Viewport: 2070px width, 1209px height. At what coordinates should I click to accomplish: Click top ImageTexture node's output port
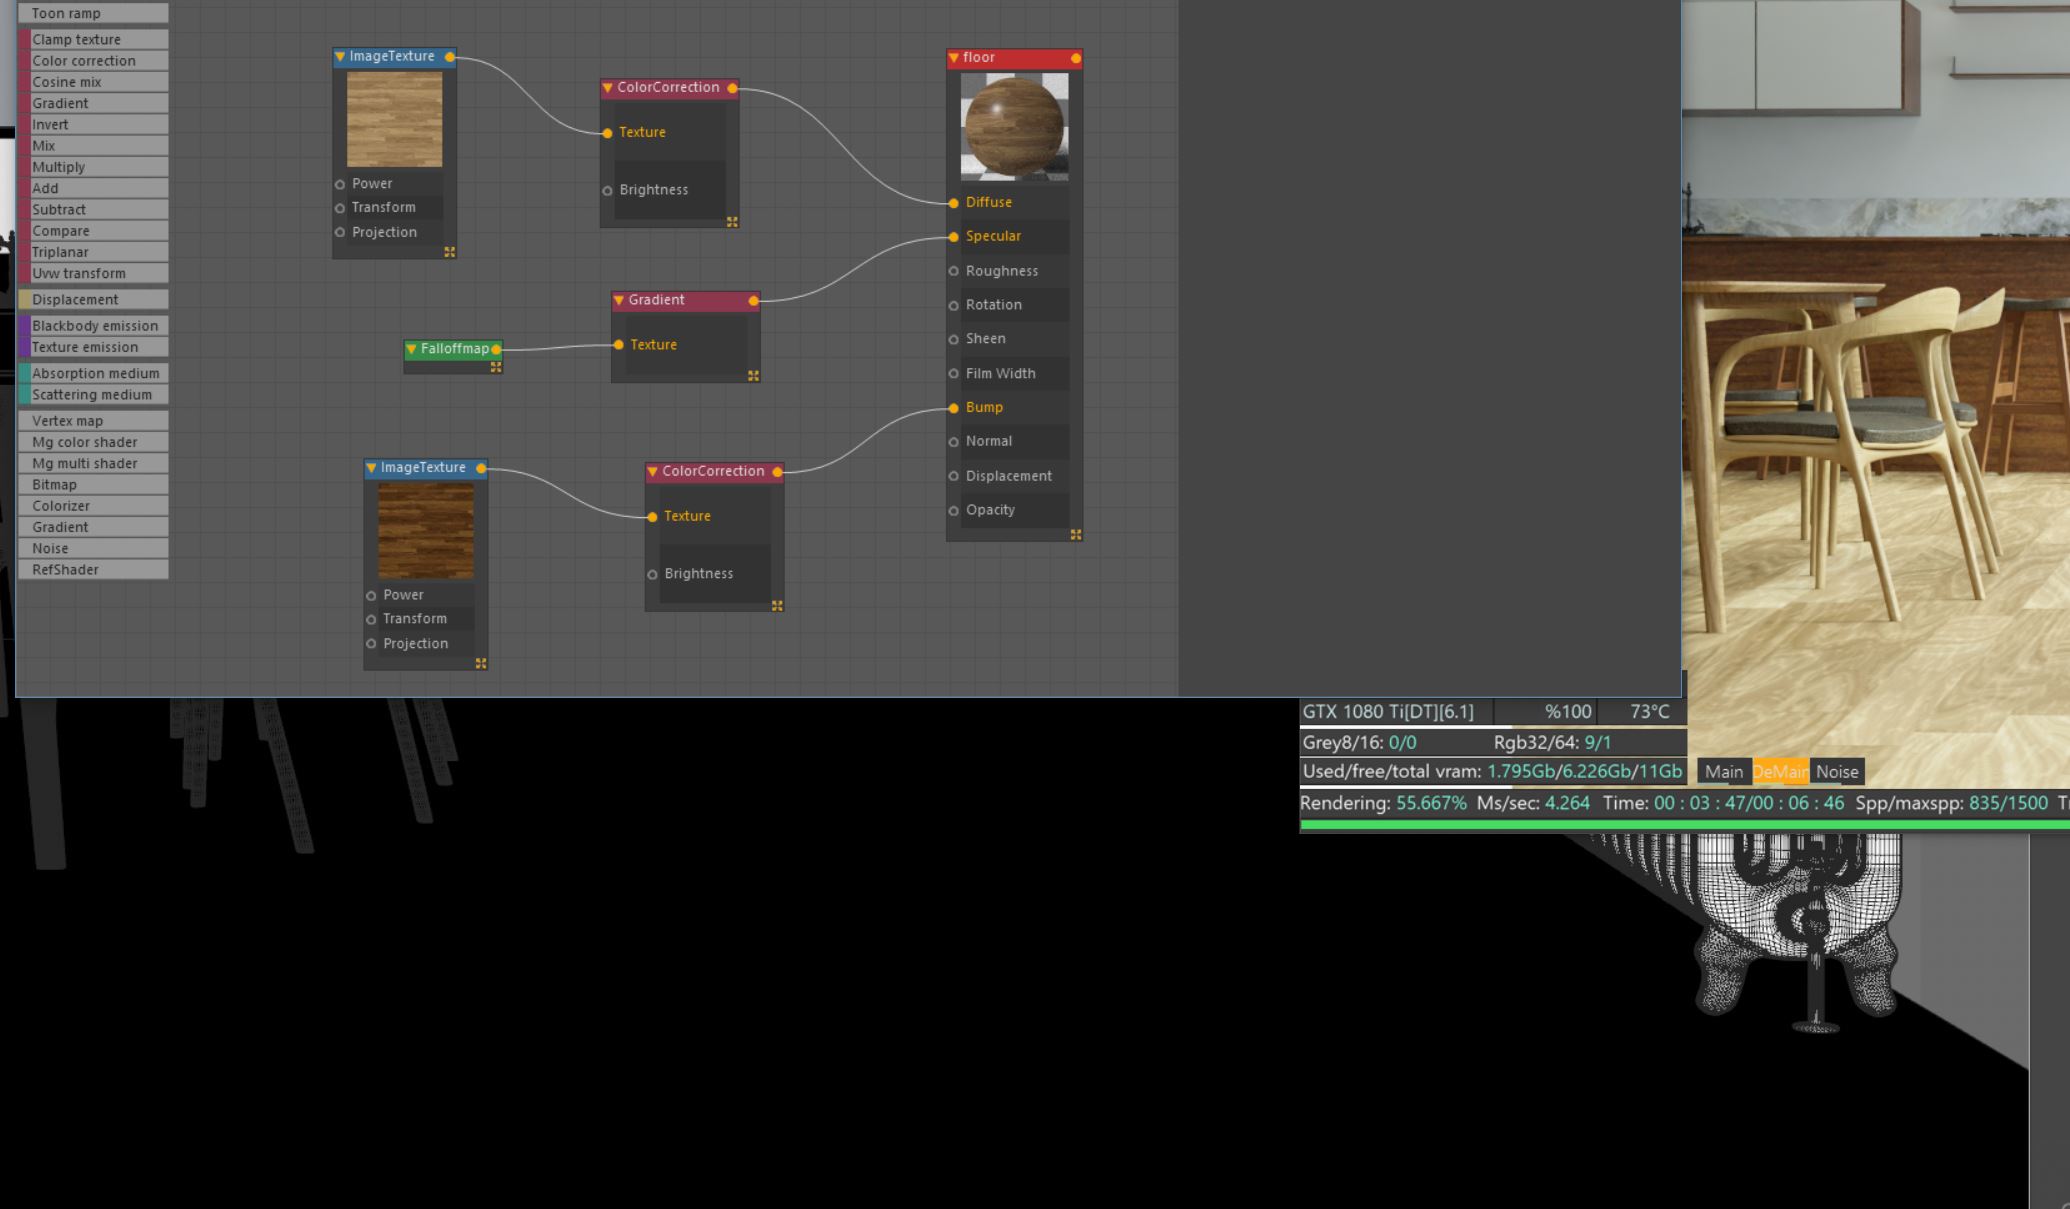point(450,57)
